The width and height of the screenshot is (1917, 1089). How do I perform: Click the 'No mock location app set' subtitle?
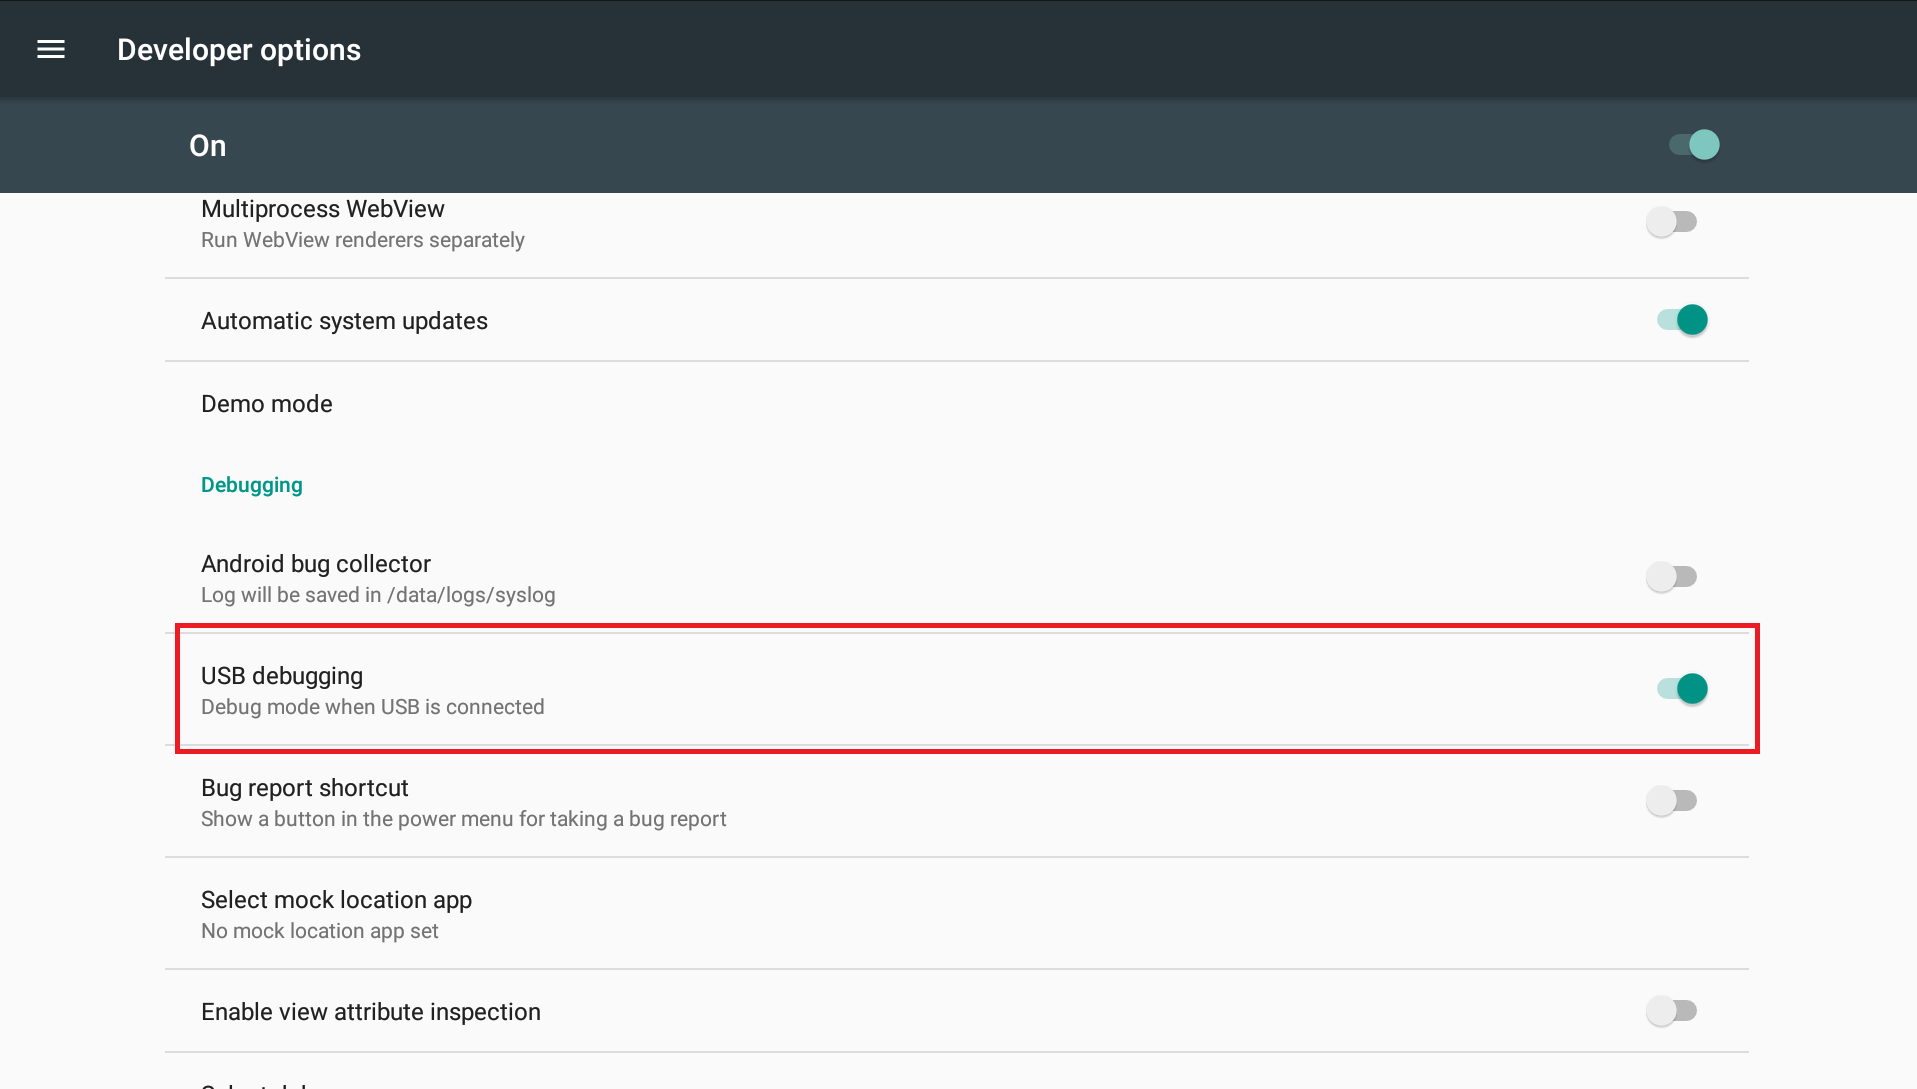[x=320, y=931]
